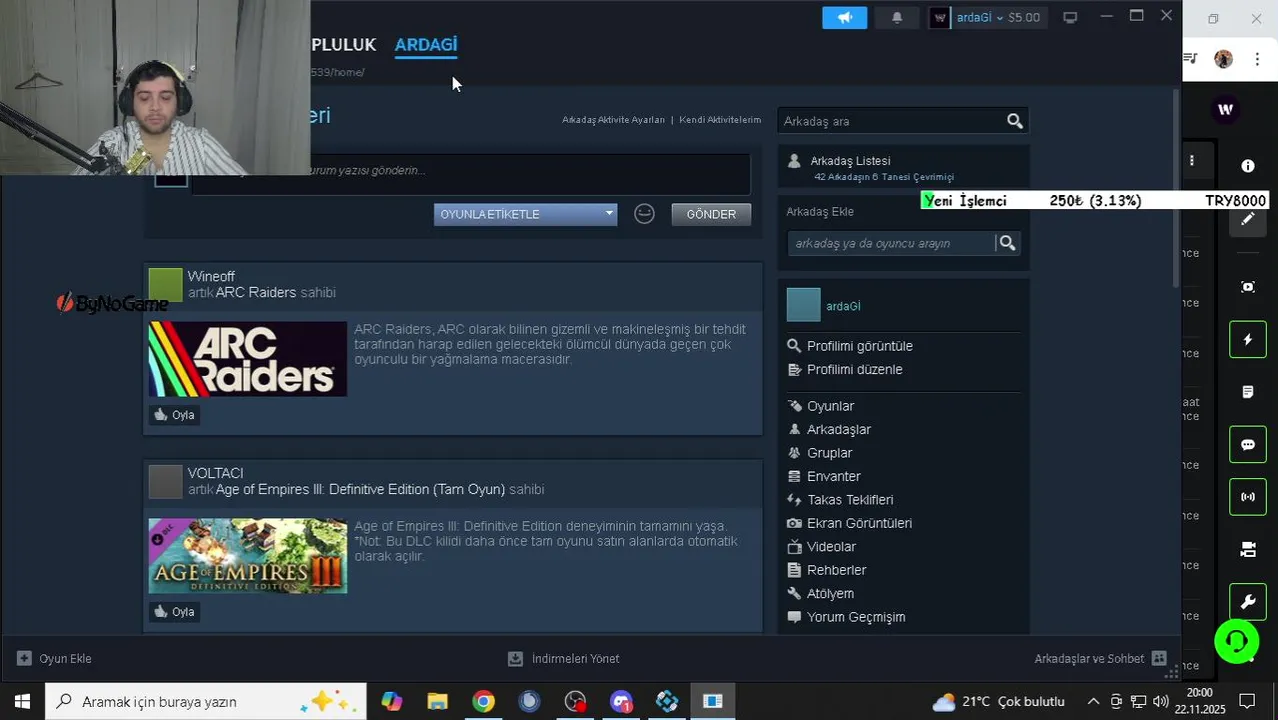Viewport: 1278px width, 720px height.
Task: Click the Windows Start button
Action: pos(22,702)
